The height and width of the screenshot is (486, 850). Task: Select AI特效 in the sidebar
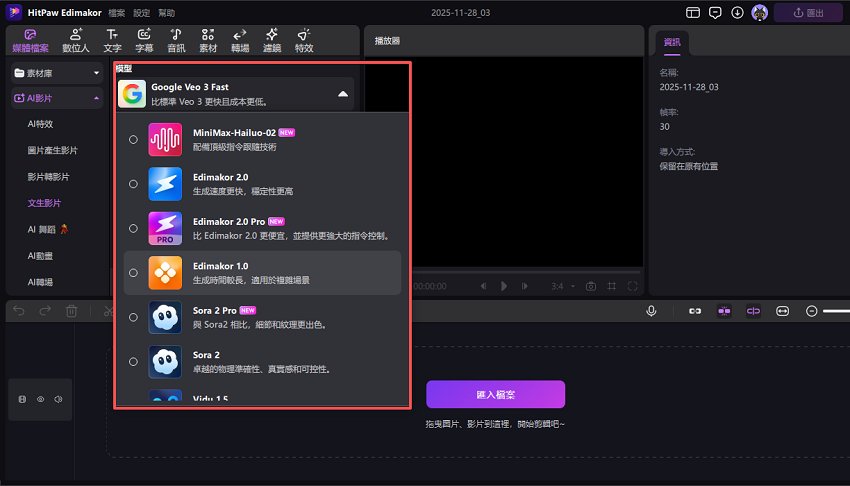[x=40, y=124]
